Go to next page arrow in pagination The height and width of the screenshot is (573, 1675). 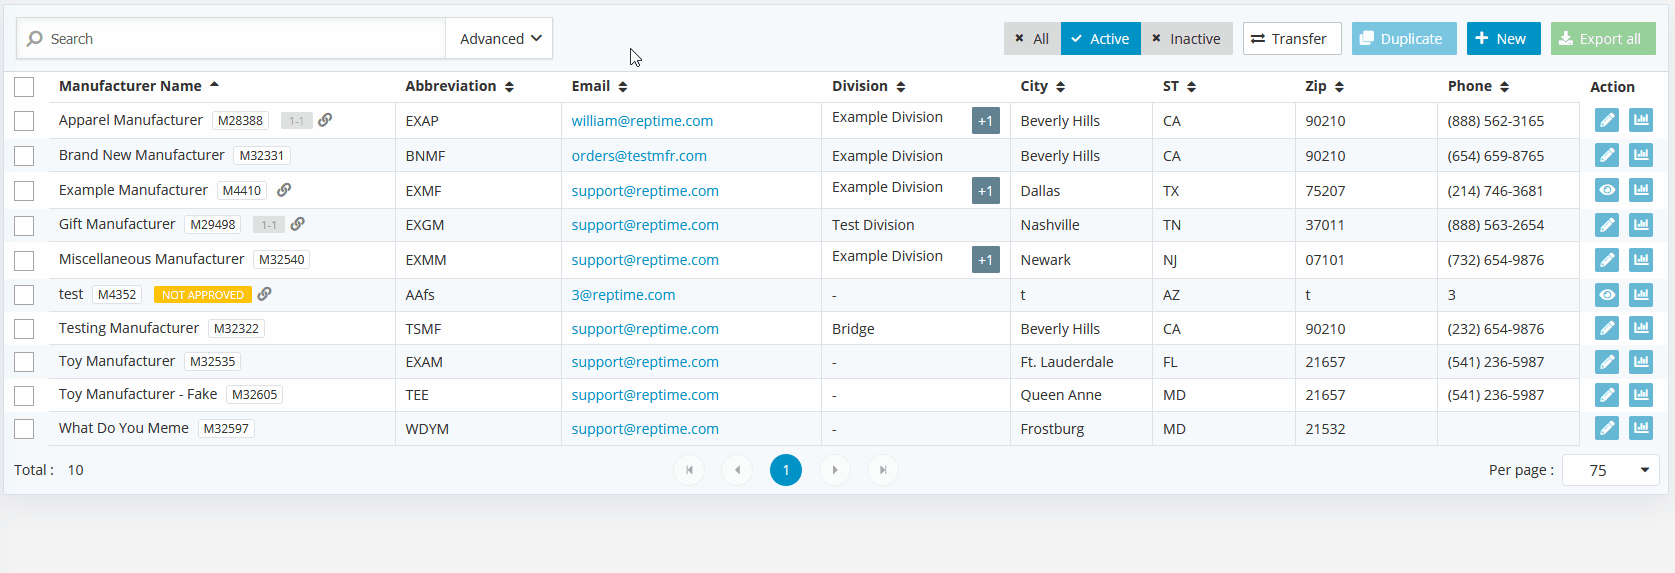coord(834,470)
